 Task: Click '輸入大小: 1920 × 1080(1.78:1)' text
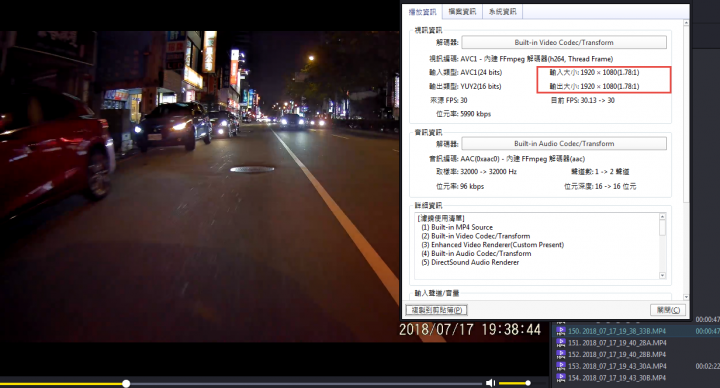[594, 72]
